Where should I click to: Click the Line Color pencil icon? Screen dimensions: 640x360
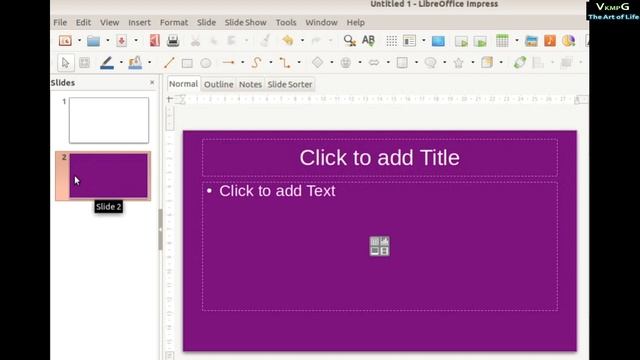107,63
